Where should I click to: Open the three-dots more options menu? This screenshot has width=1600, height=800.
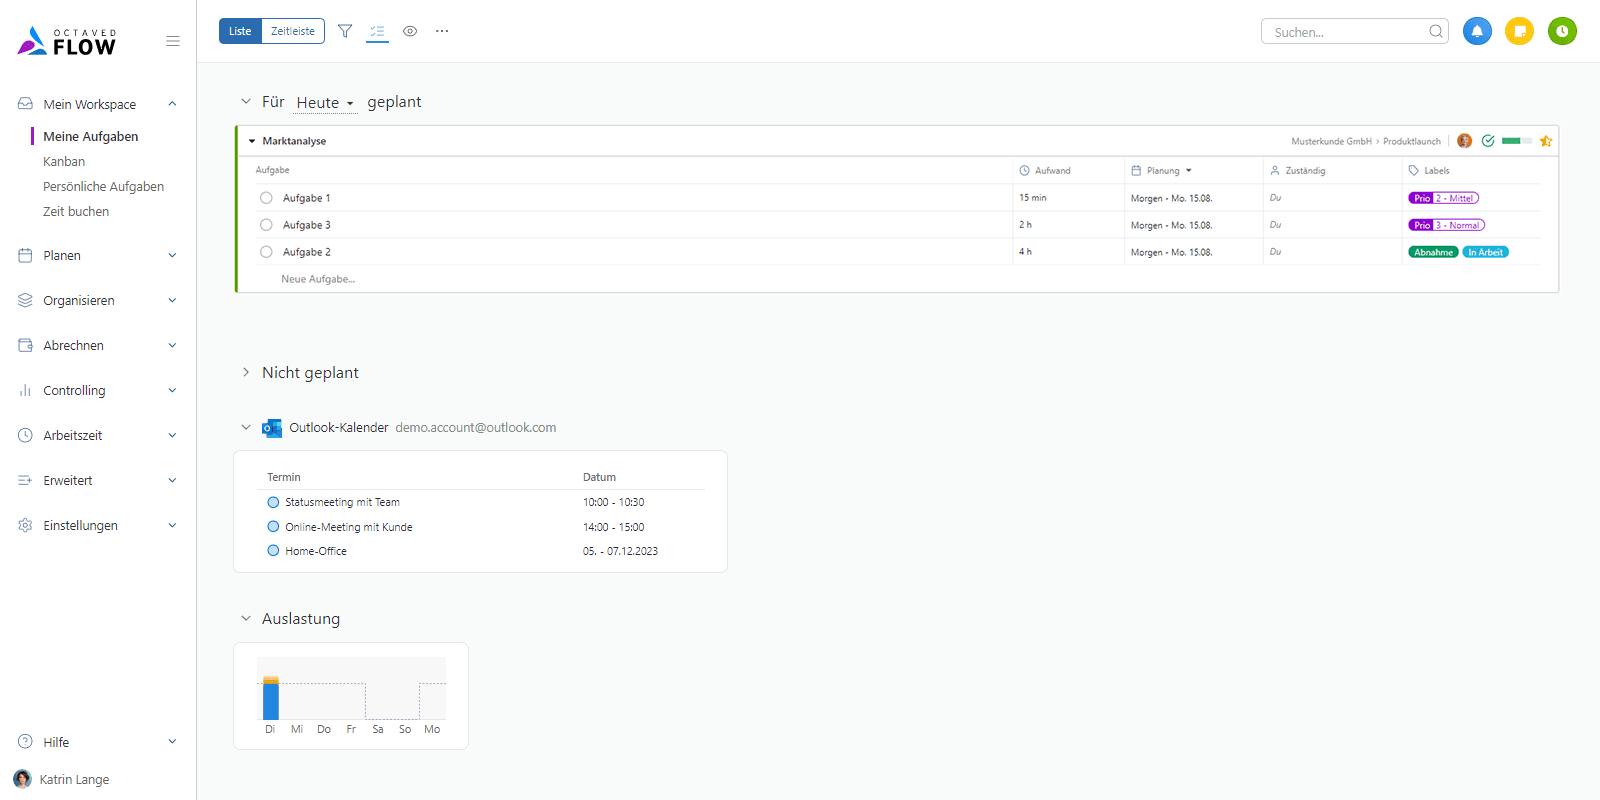442,31
